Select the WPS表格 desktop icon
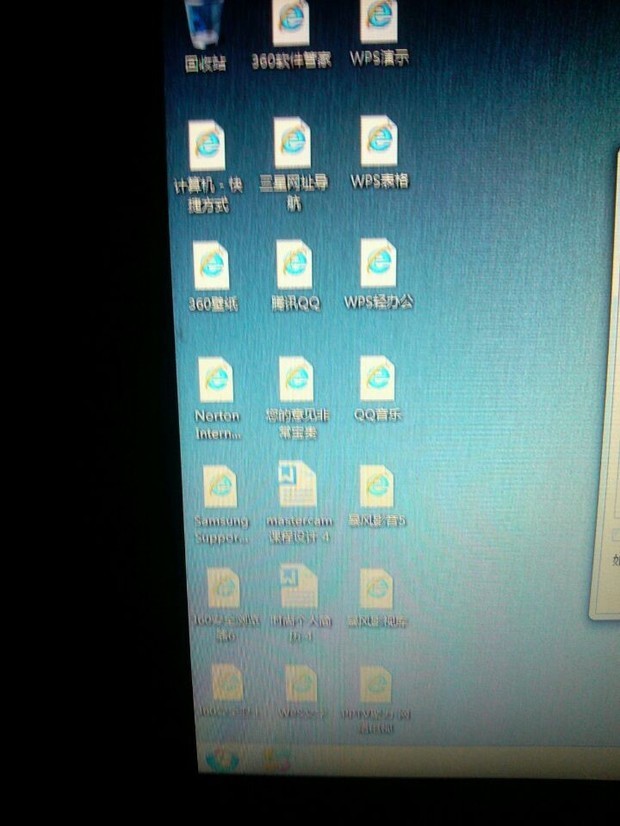The width and height of the screenshot is (620, 826). tap(380, 142)
